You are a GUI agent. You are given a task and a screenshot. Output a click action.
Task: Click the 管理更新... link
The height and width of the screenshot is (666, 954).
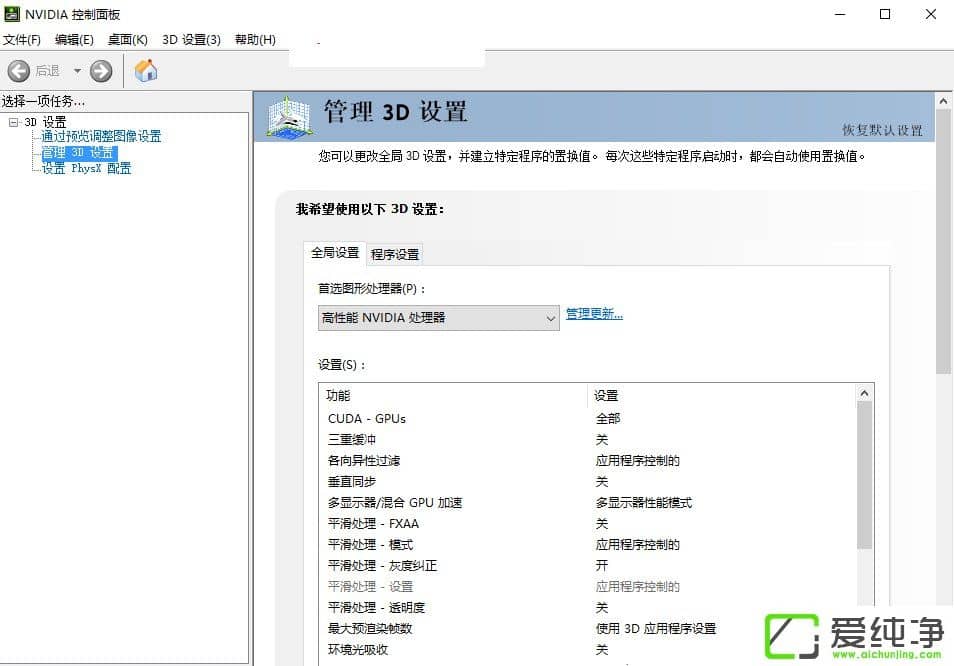594,314
